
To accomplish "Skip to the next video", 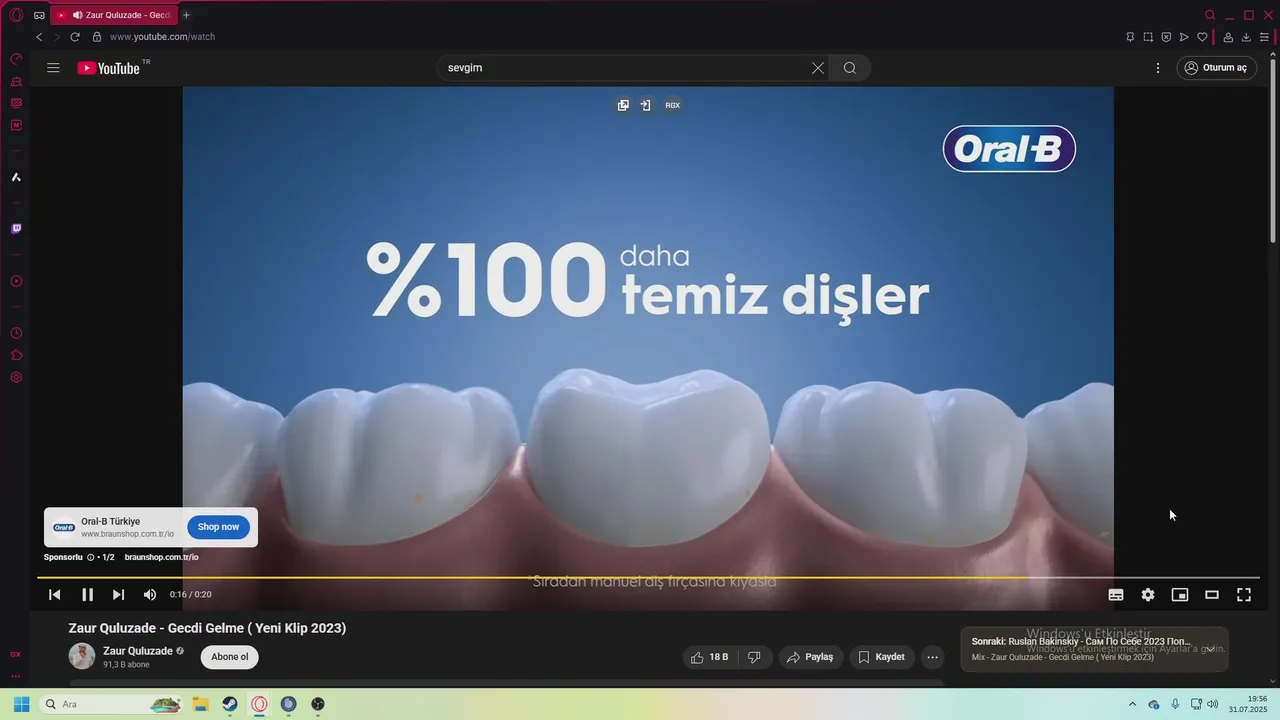I will tap(119, 595).
